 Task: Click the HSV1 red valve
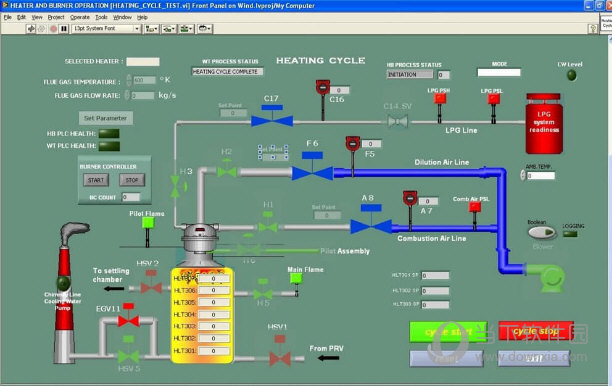[280, 359]
